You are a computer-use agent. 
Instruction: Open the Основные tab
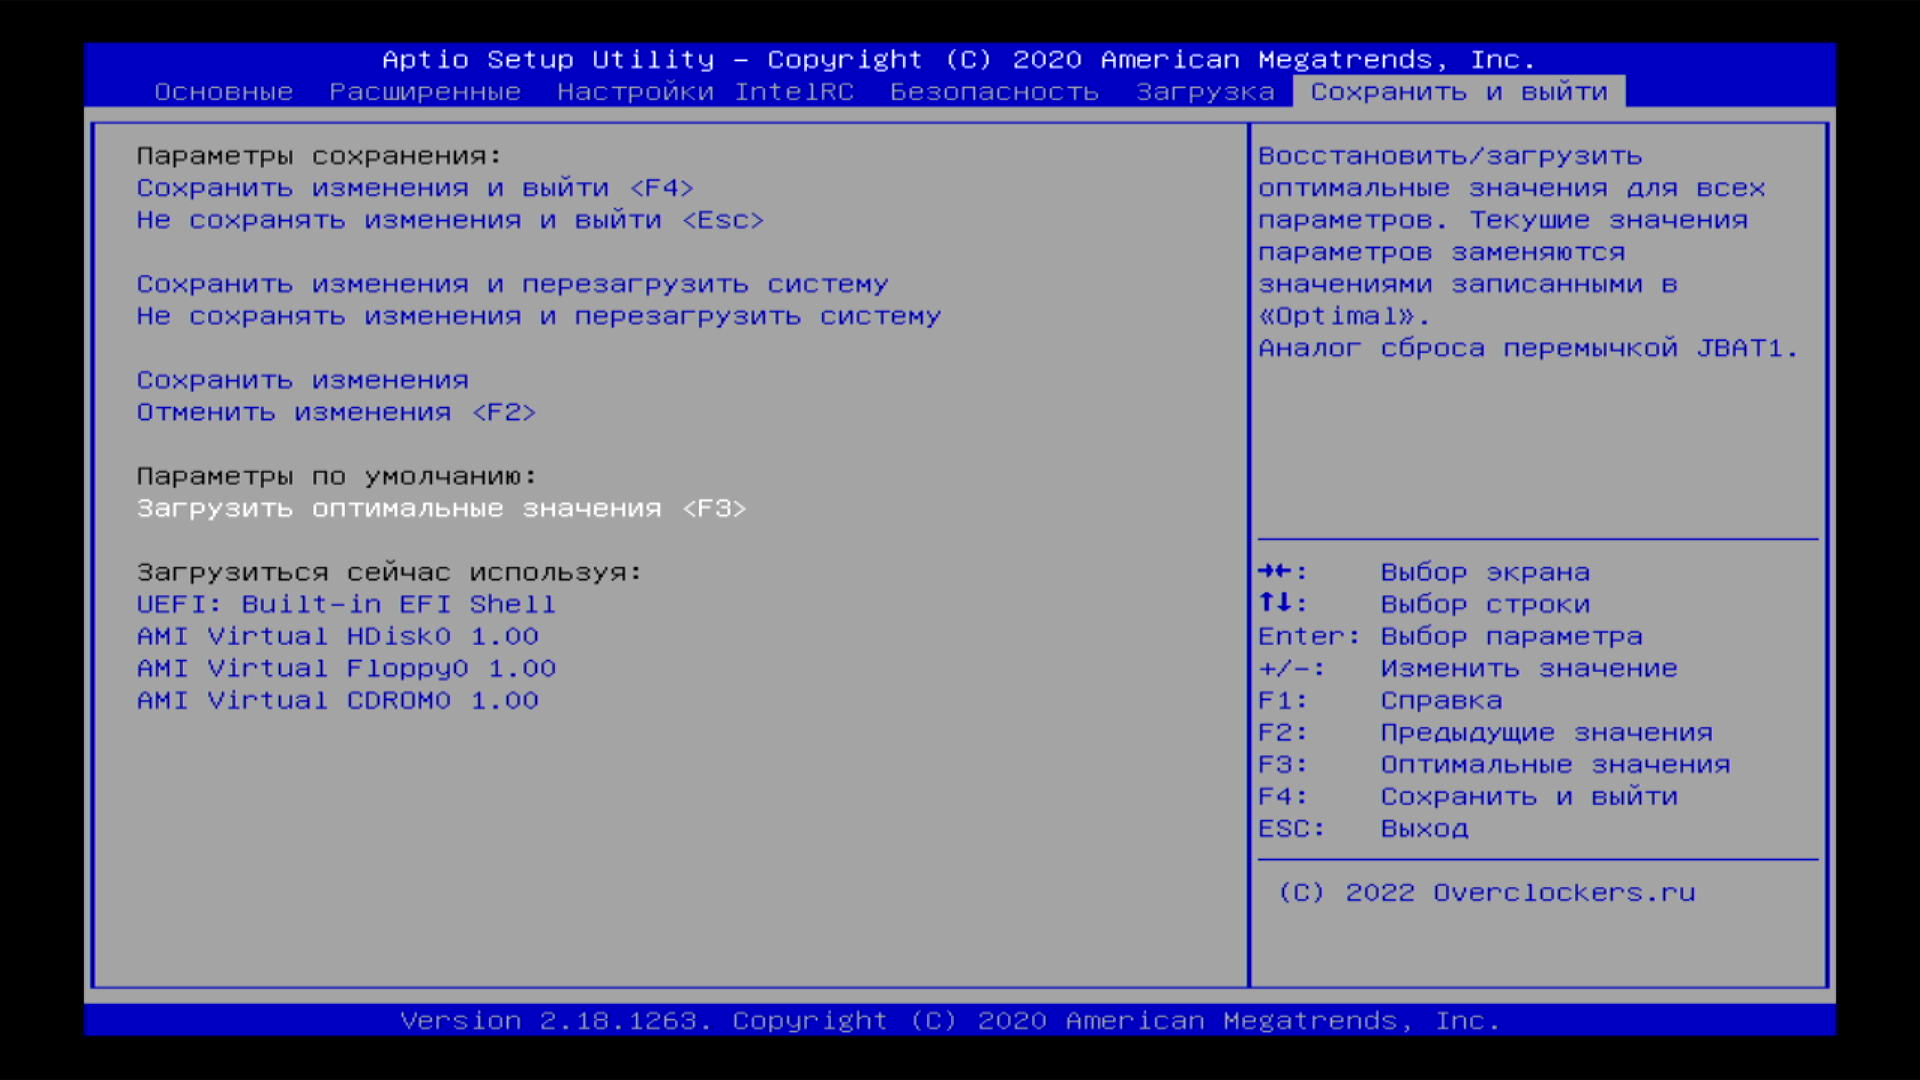point(223,92)
